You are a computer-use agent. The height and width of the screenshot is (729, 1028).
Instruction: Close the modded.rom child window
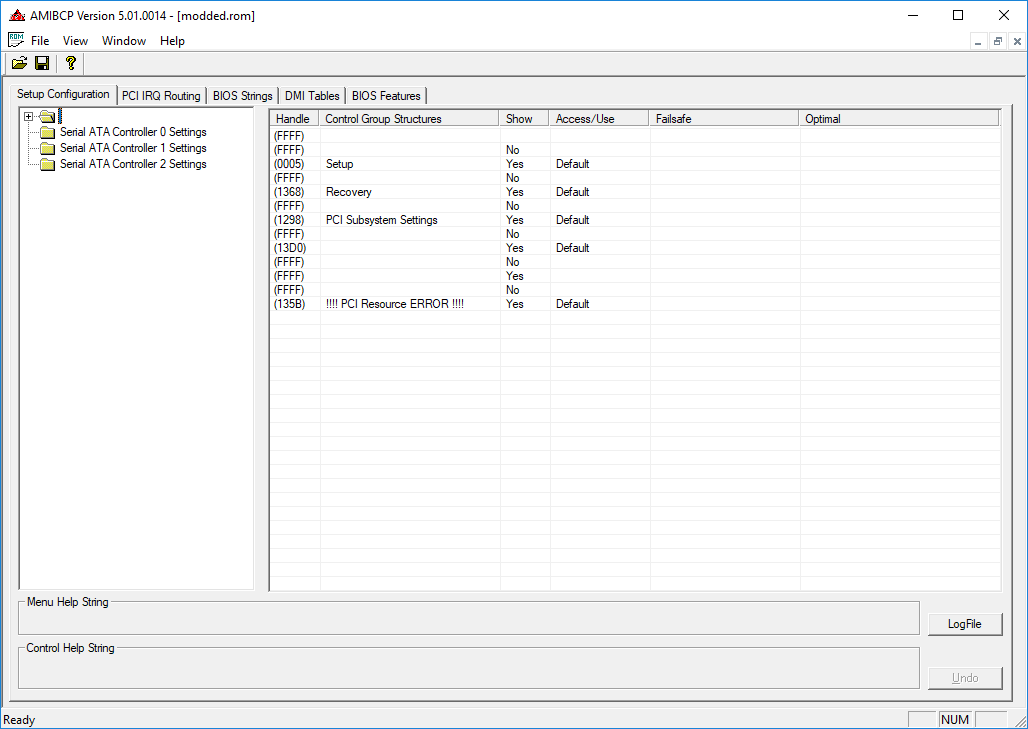click(1017, 41)
